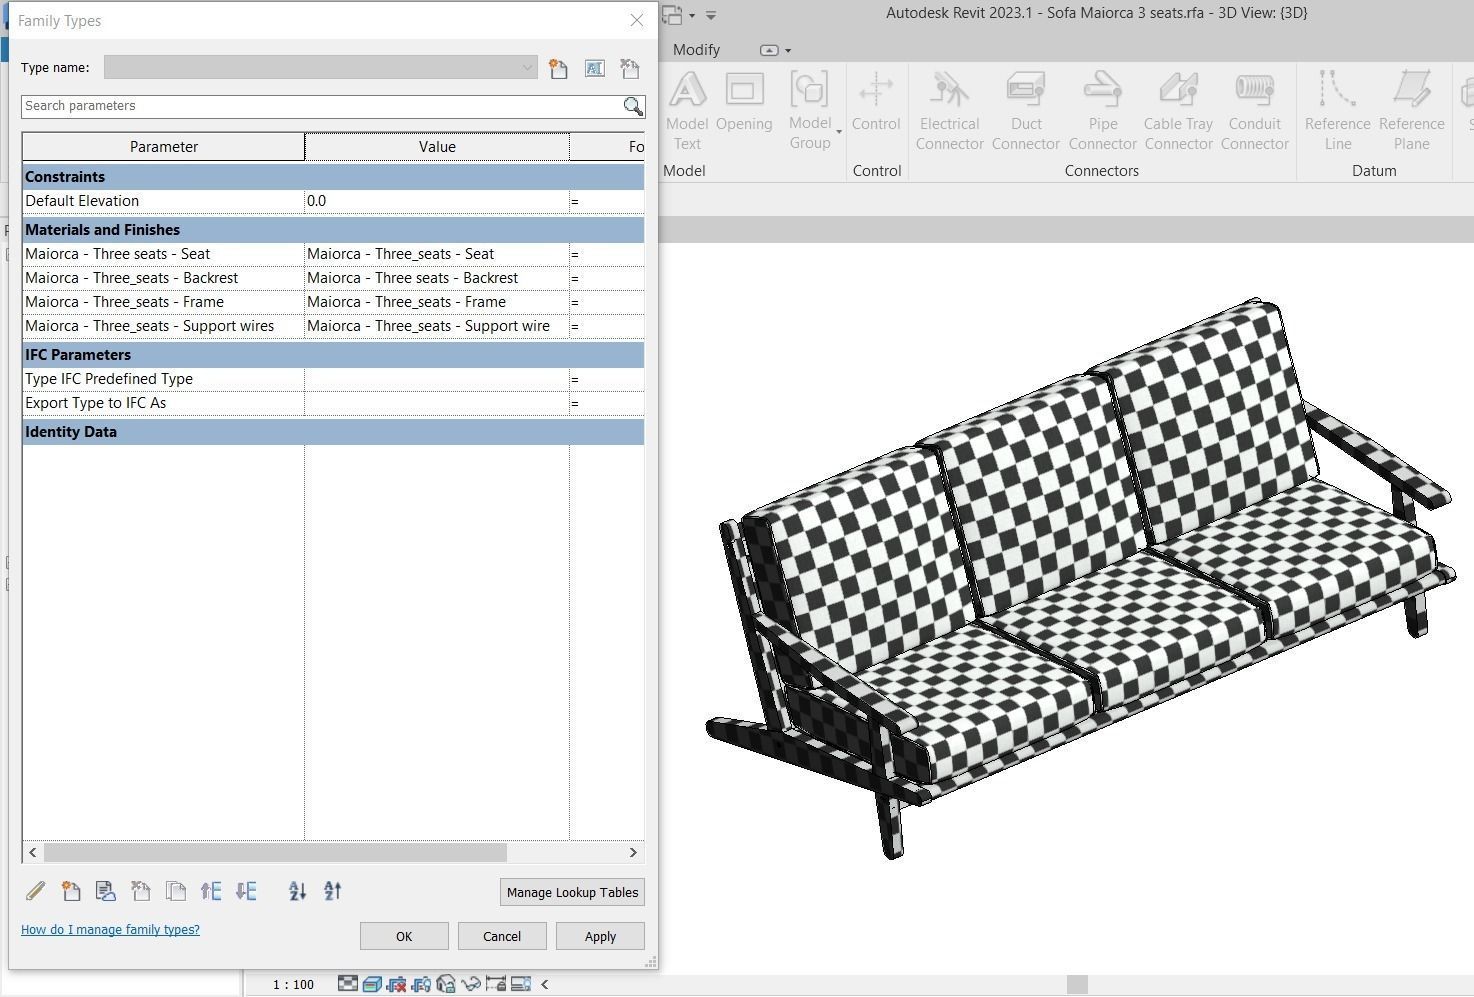The width and height of the screenshot is (1474, 997).
Task: Click Reference Plane tool
Action: pos(1412,110)
